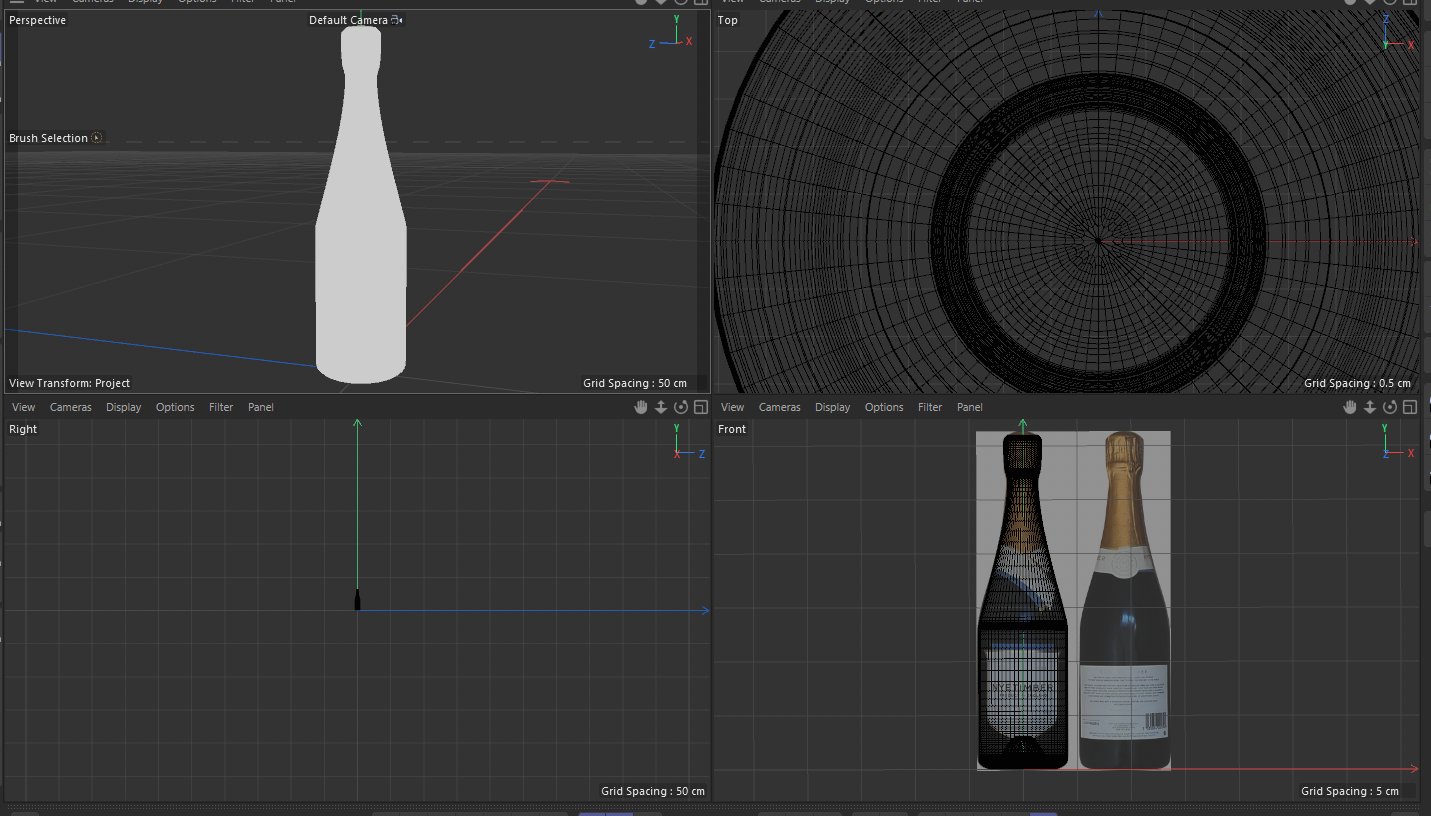Click the red X-axis arrowhead in Front view

1414,769
